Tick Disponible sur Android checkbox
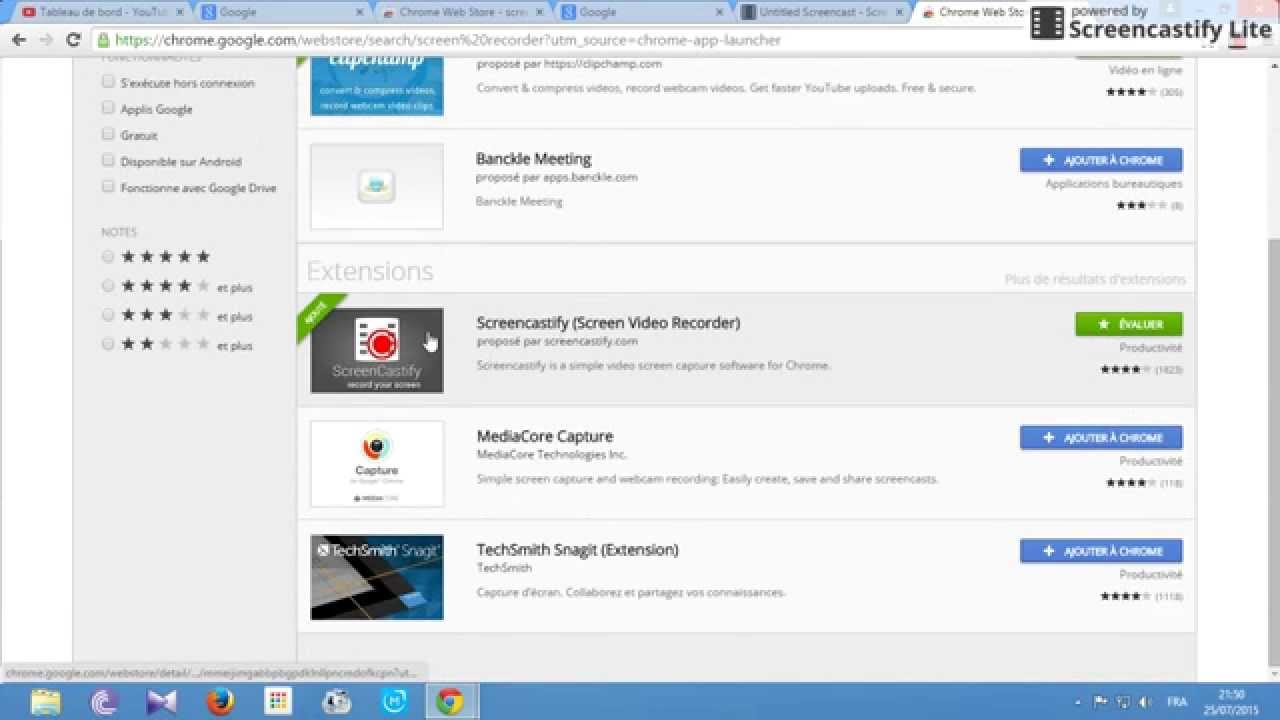This screenshot has width=1280, height=720. pyautogui.click(x=108, y=160)
